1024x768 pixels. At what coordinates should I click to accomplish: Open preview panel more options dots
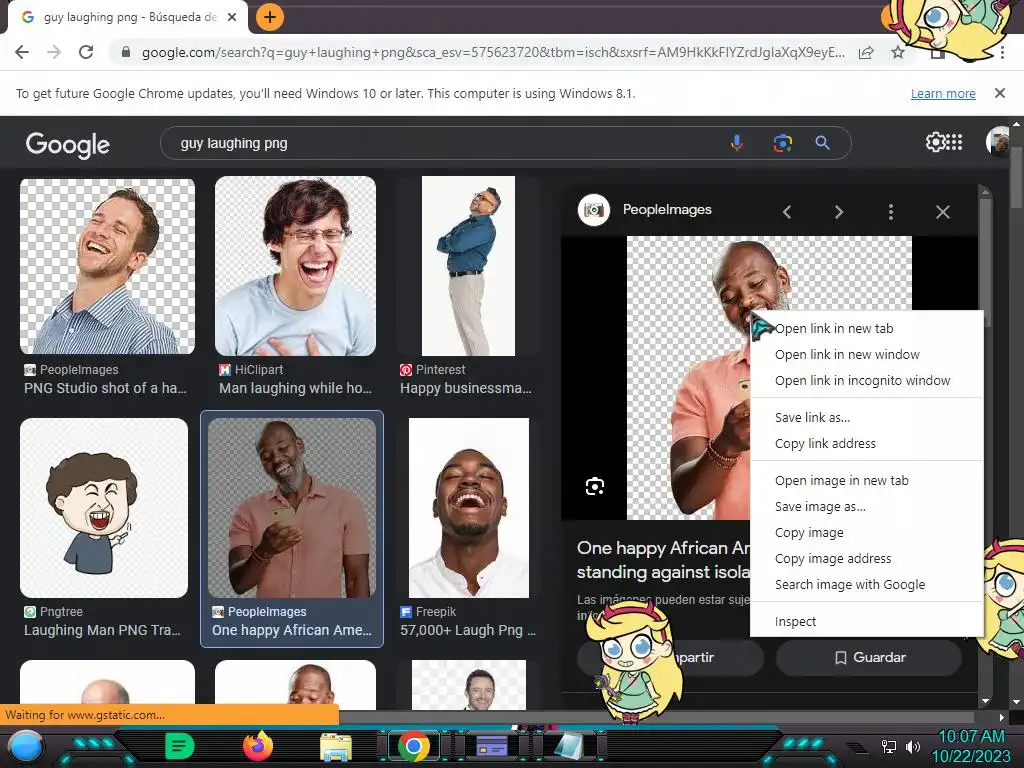pyautogui.click(x=891, y=212)
